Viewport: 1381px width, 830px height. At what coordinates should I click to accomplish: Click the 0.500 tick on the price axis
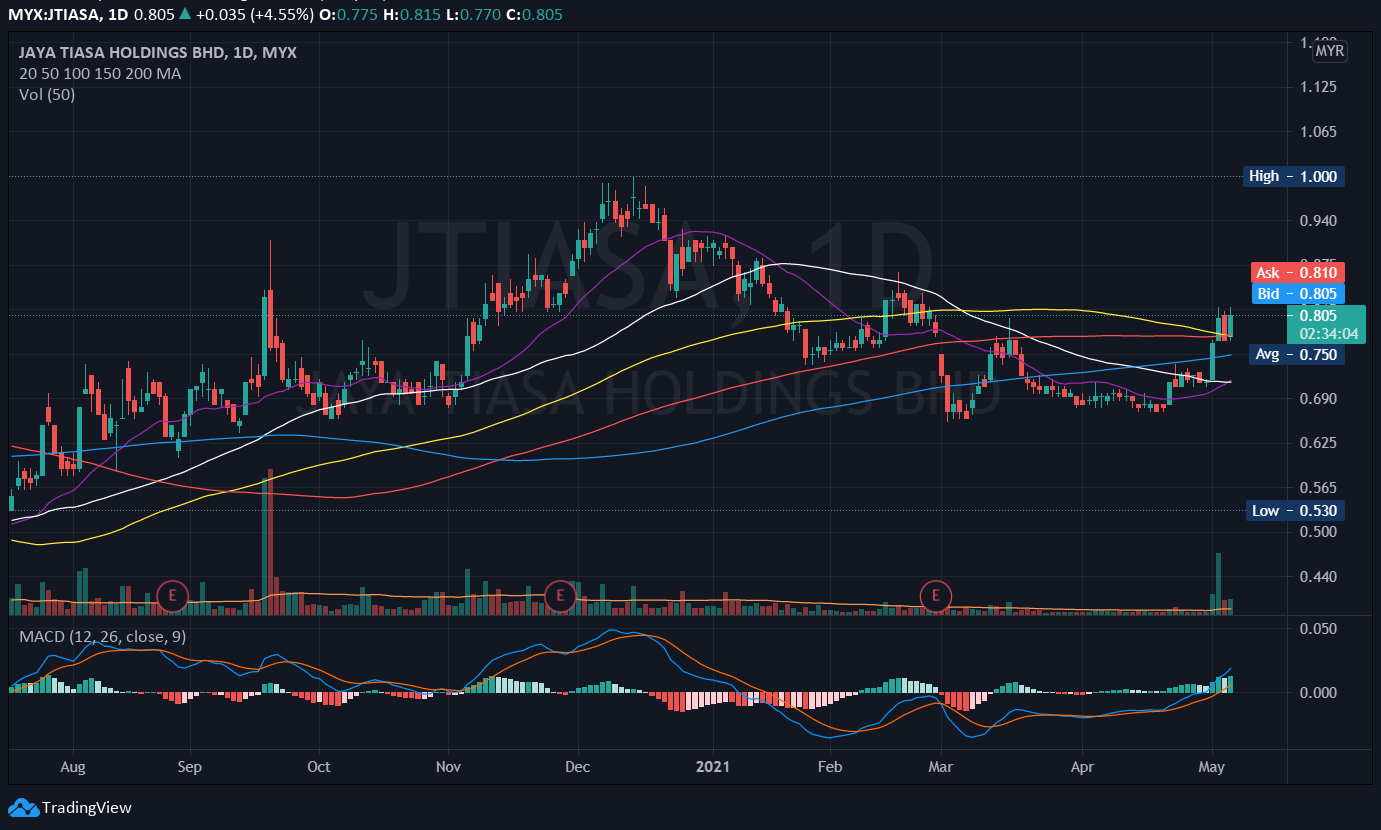tap(1318, 531)
